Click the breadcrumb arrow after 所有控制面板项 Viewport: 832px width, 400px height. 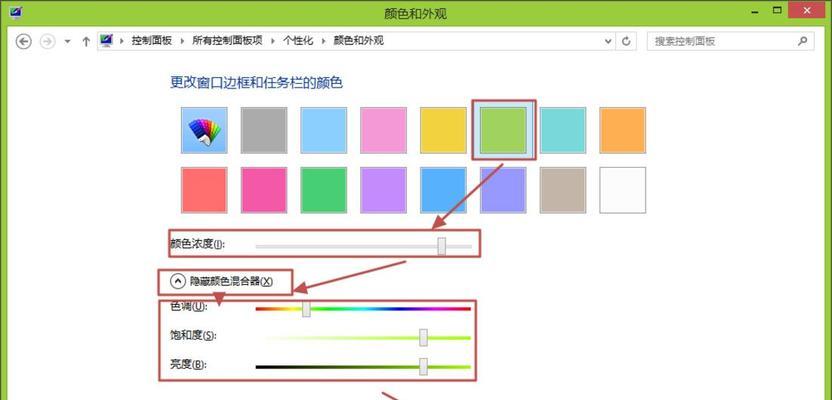(273, 41)
